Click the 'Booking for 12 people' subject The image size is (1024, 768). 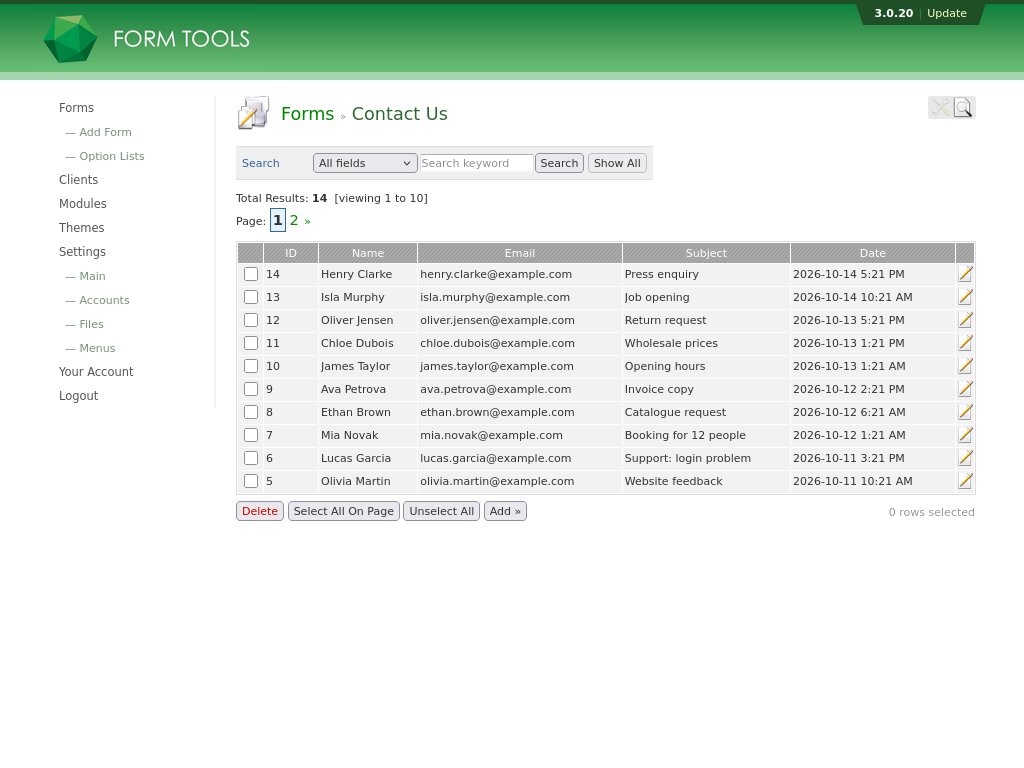(685, 435)
